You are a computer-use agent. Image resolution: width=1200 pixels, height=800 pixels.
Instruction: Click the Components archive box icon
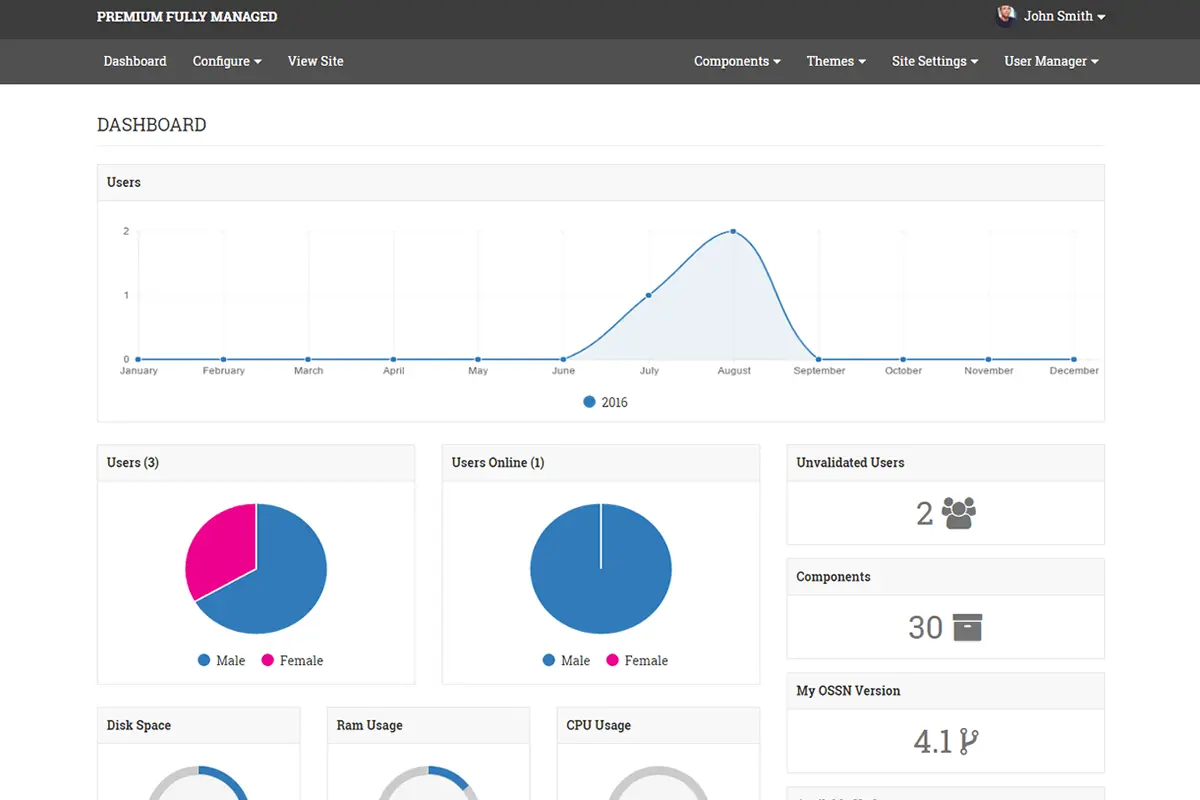click(966, 627)
